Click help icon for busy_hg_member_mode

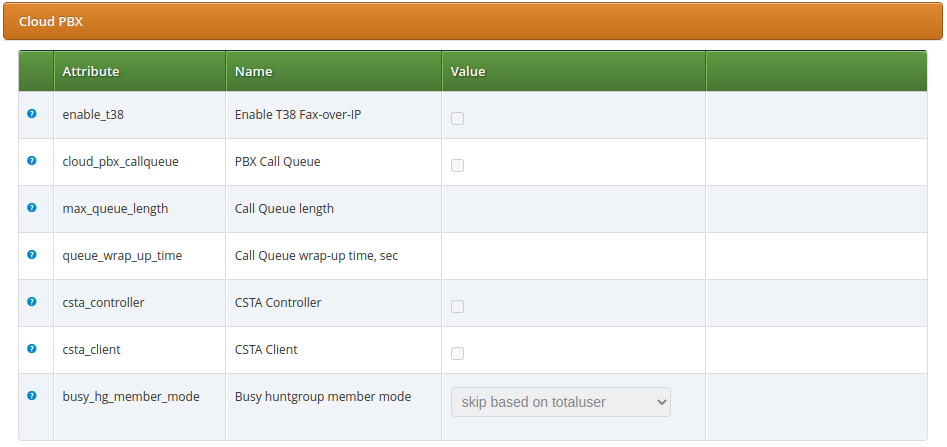[32, 396]
